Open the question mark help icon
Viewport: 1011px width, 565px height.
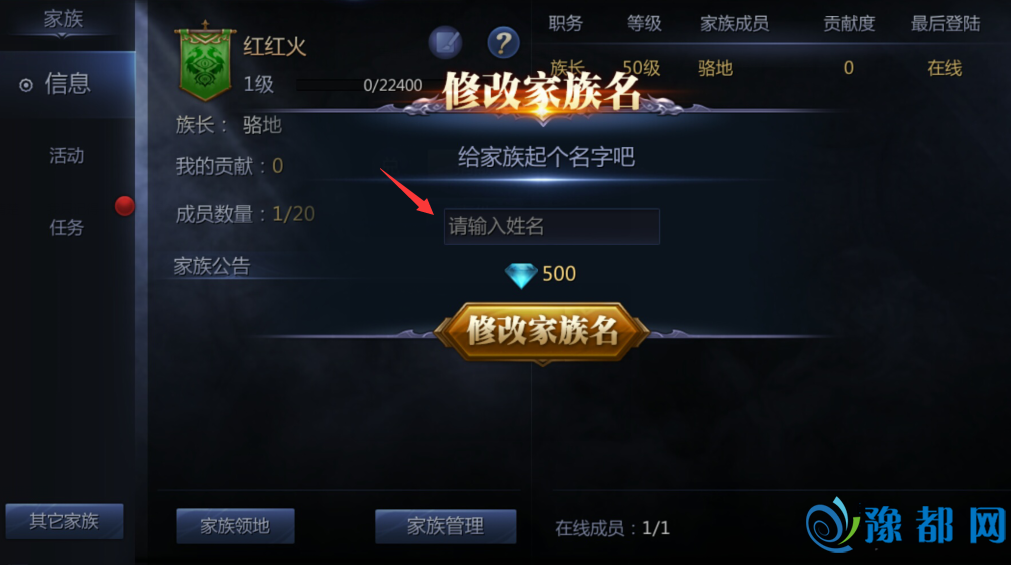tap(503, 43)
